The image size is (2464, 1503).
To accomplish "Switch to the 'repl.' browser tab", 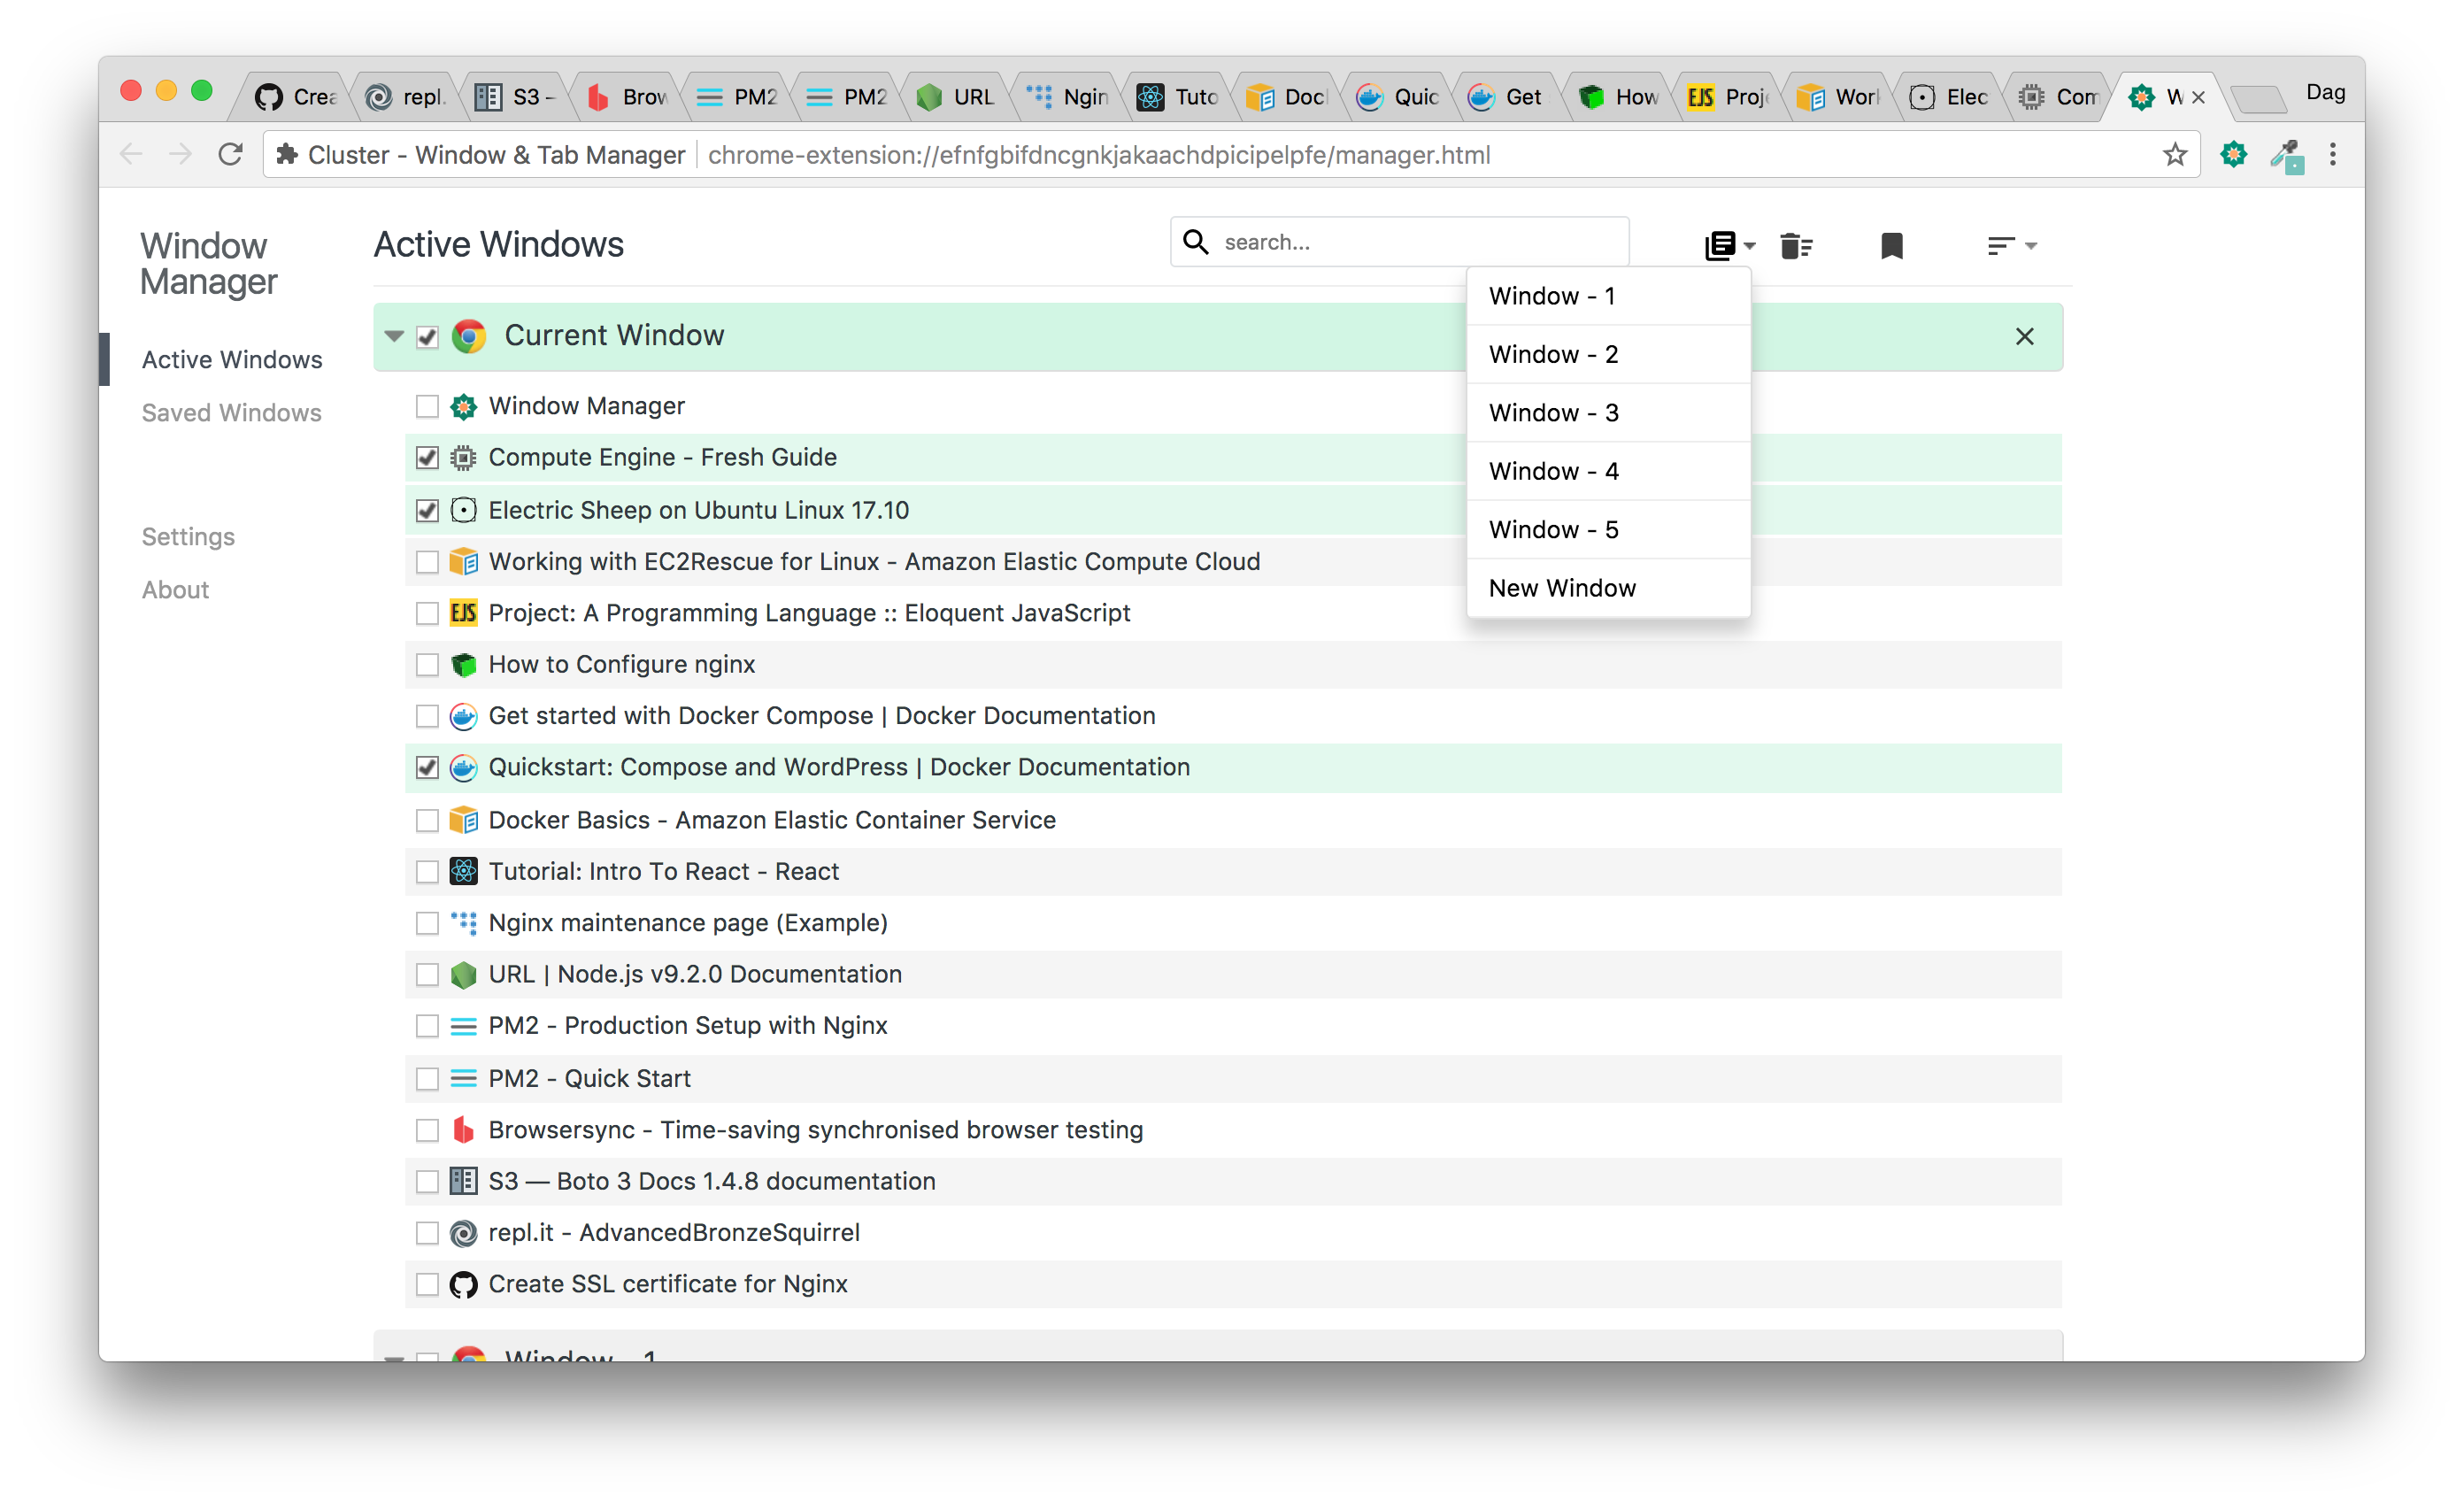I will pyautogui.click(x=406, y=97).
